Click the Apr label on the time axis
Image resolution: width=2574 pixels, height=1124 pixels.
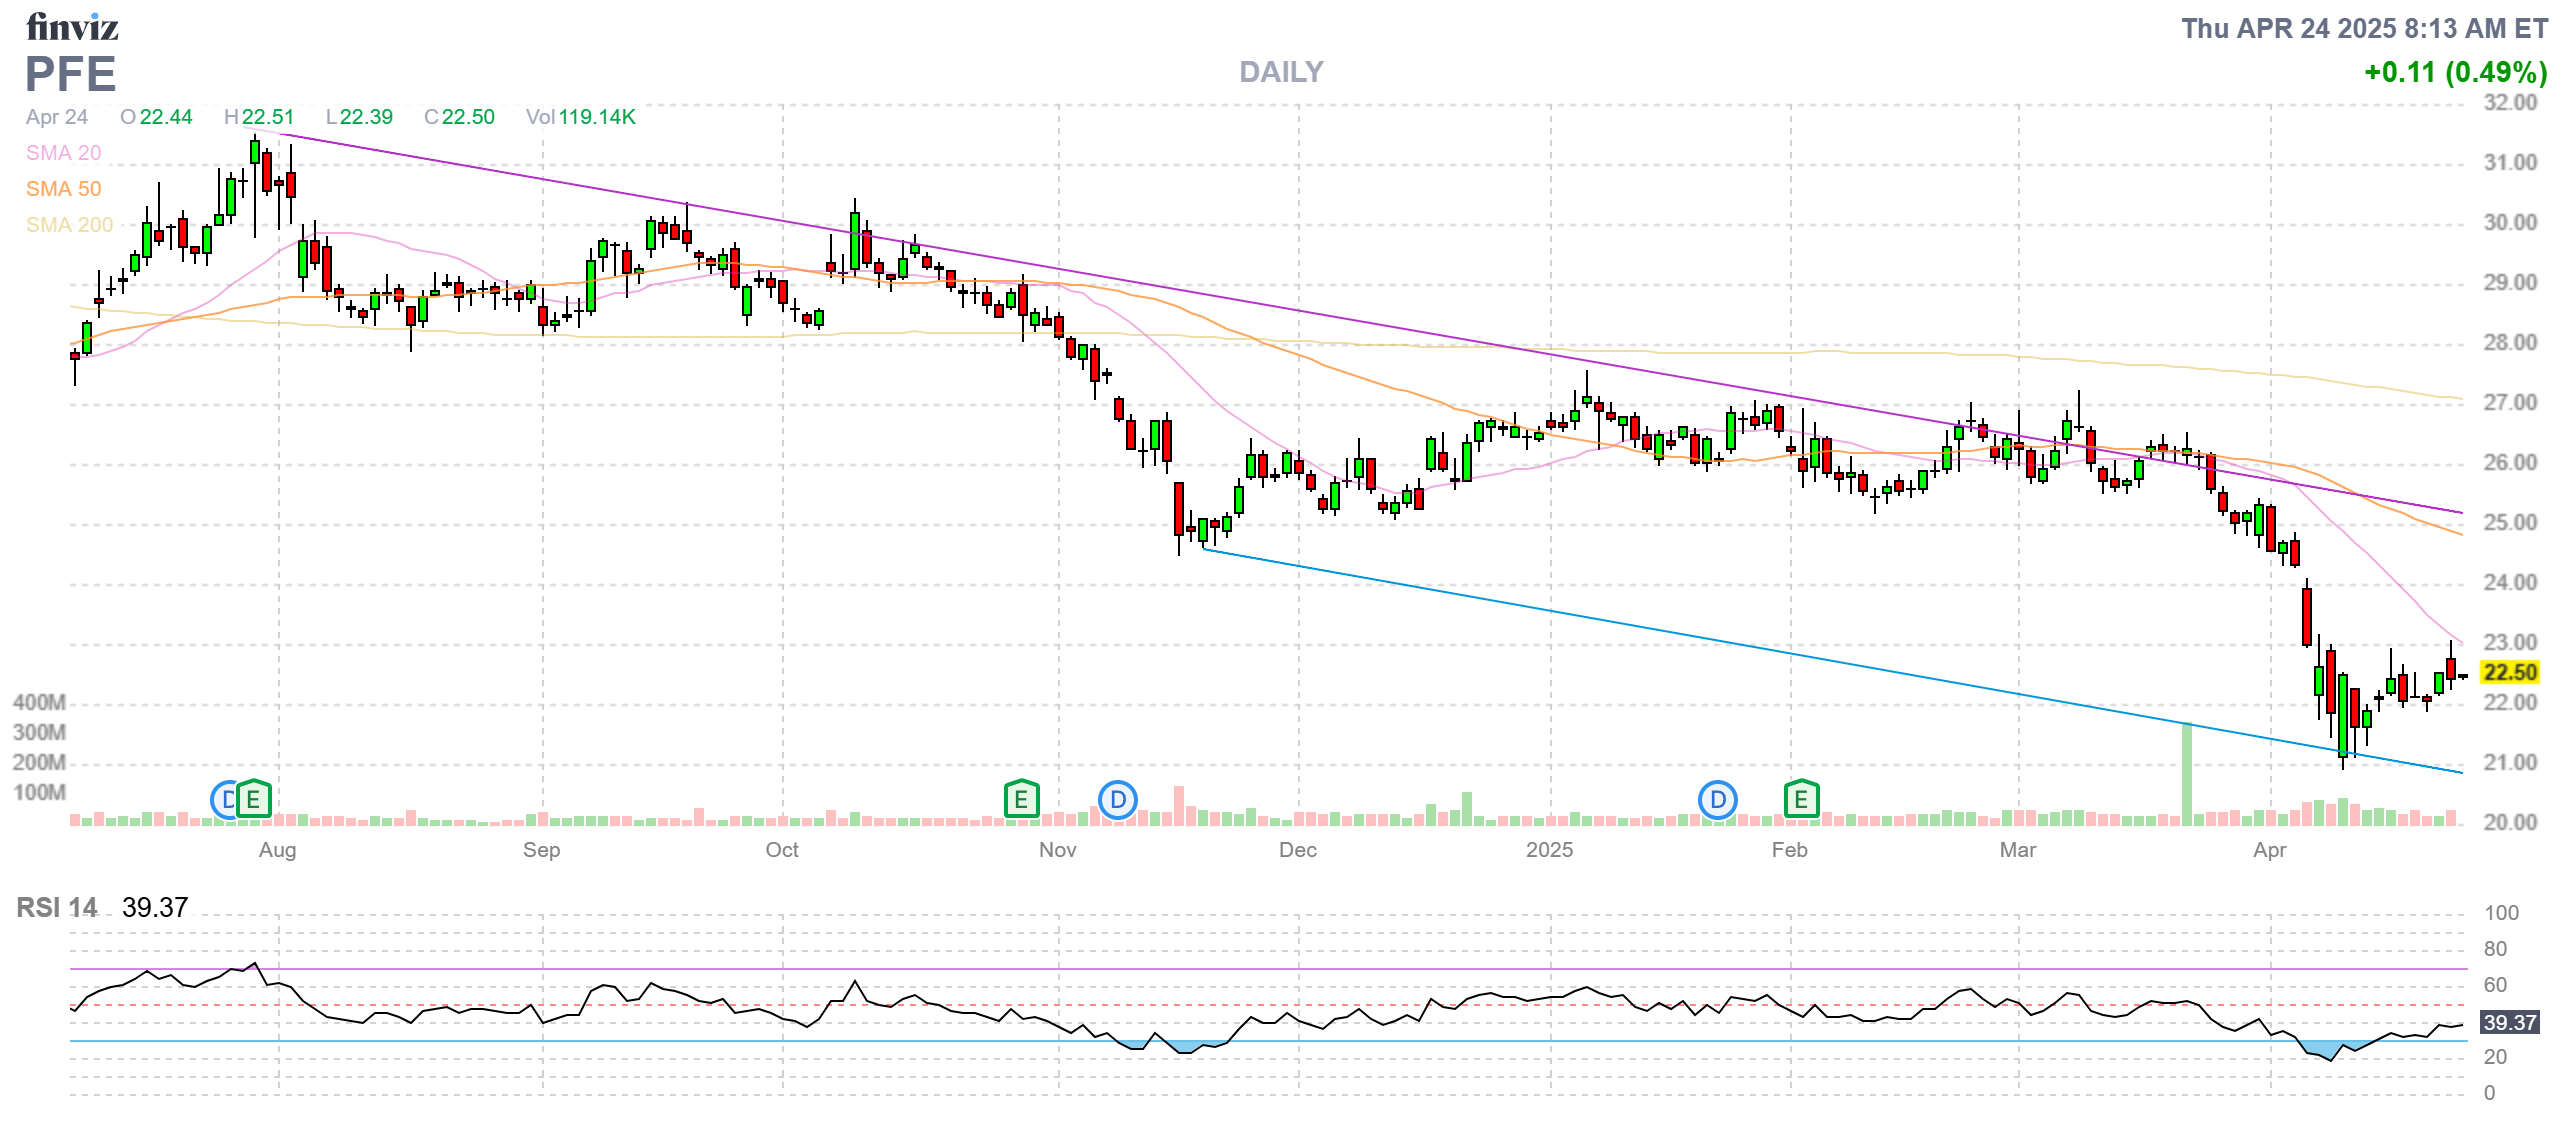[2269, 850]
